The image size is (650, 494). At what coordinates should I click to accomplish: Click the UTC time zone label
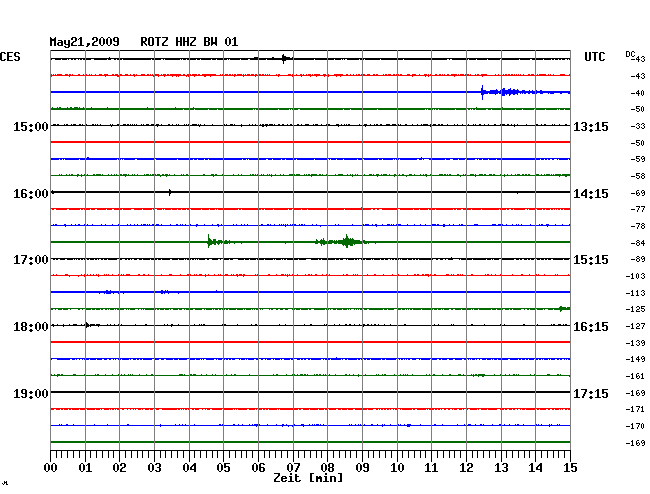pos(594,57)
